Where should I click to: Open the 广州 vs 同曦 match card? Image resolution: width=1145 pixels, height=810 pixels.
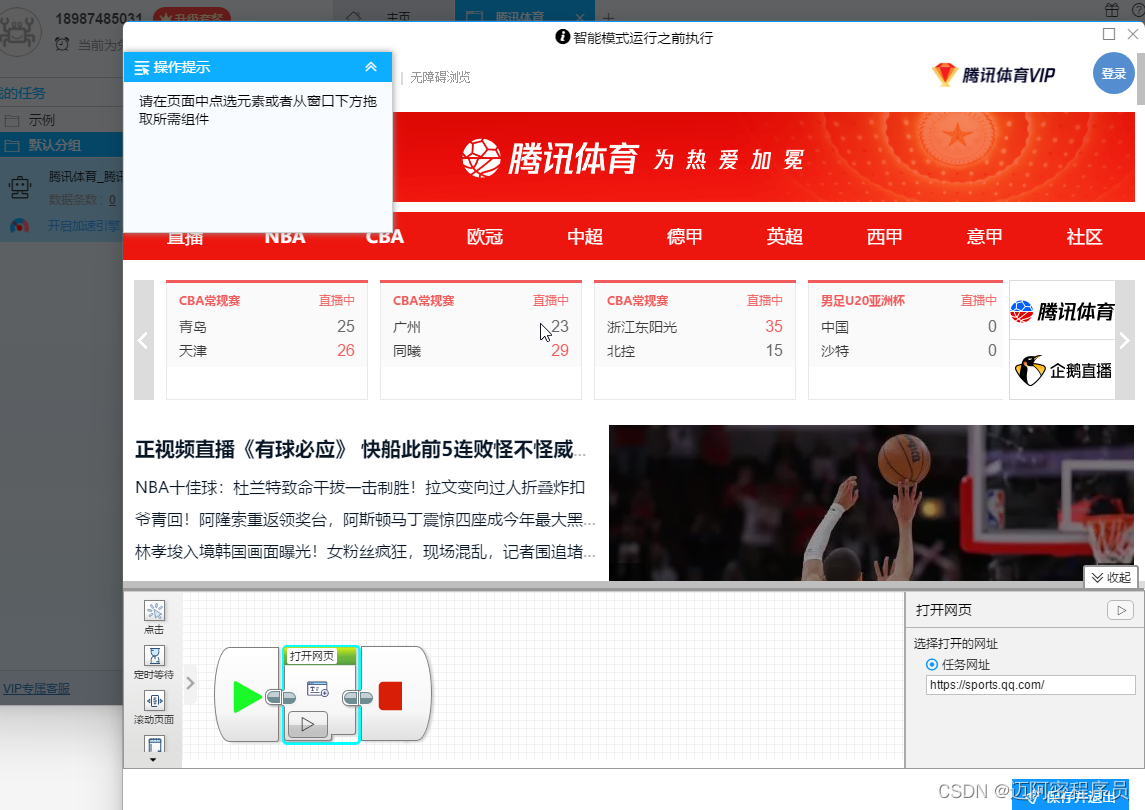point(480,340)
